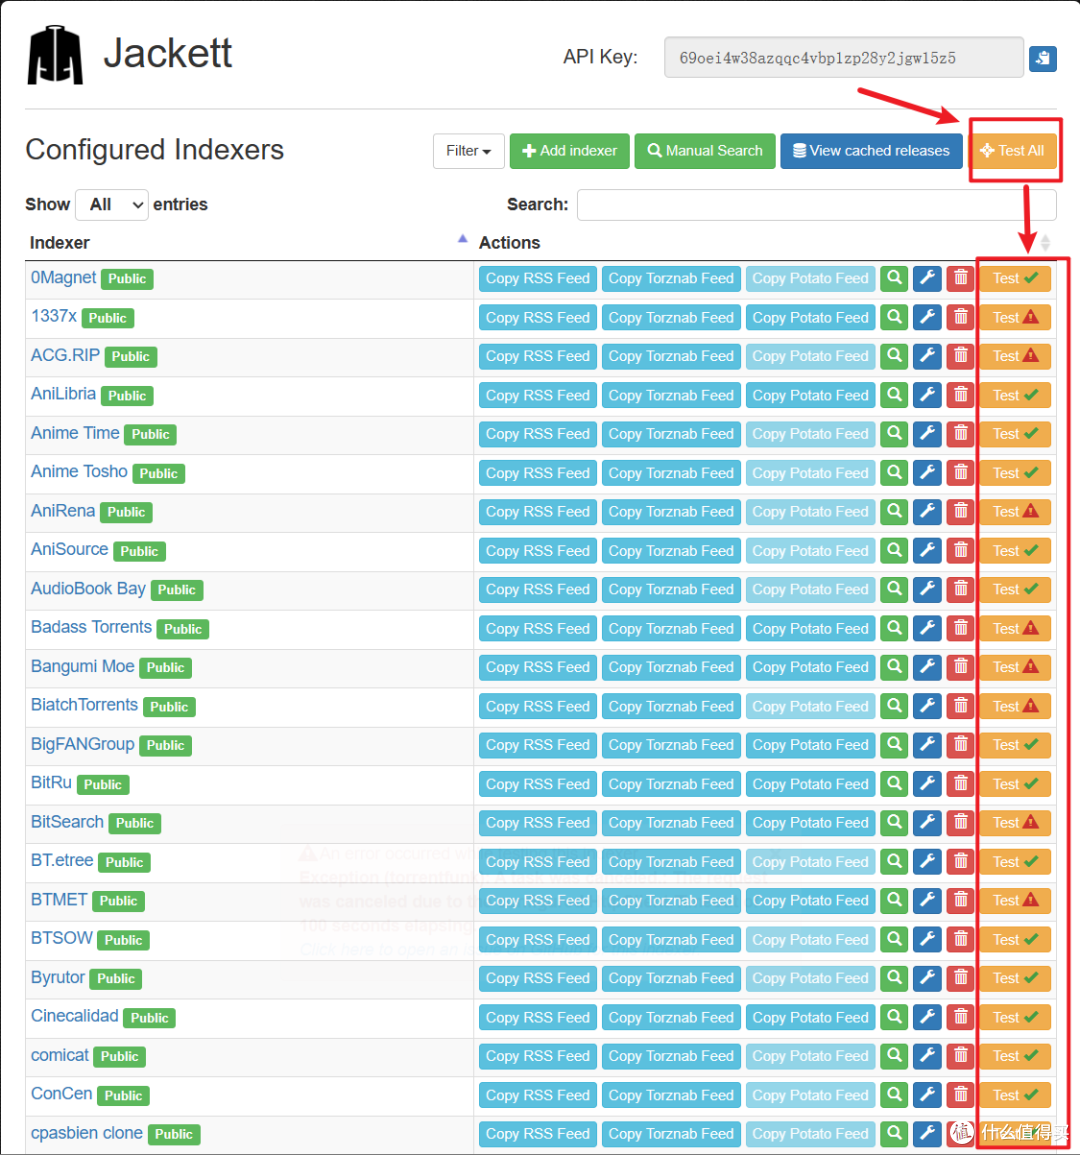Expand the Show entries selector
Screen dimensions: 1080x1155
(x=112, y=205)
